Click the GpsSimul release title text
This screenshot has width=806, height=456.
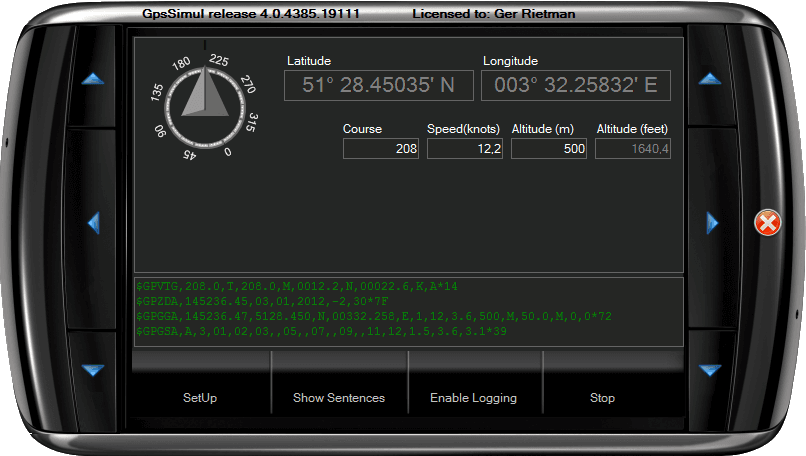tap(251, 13)
